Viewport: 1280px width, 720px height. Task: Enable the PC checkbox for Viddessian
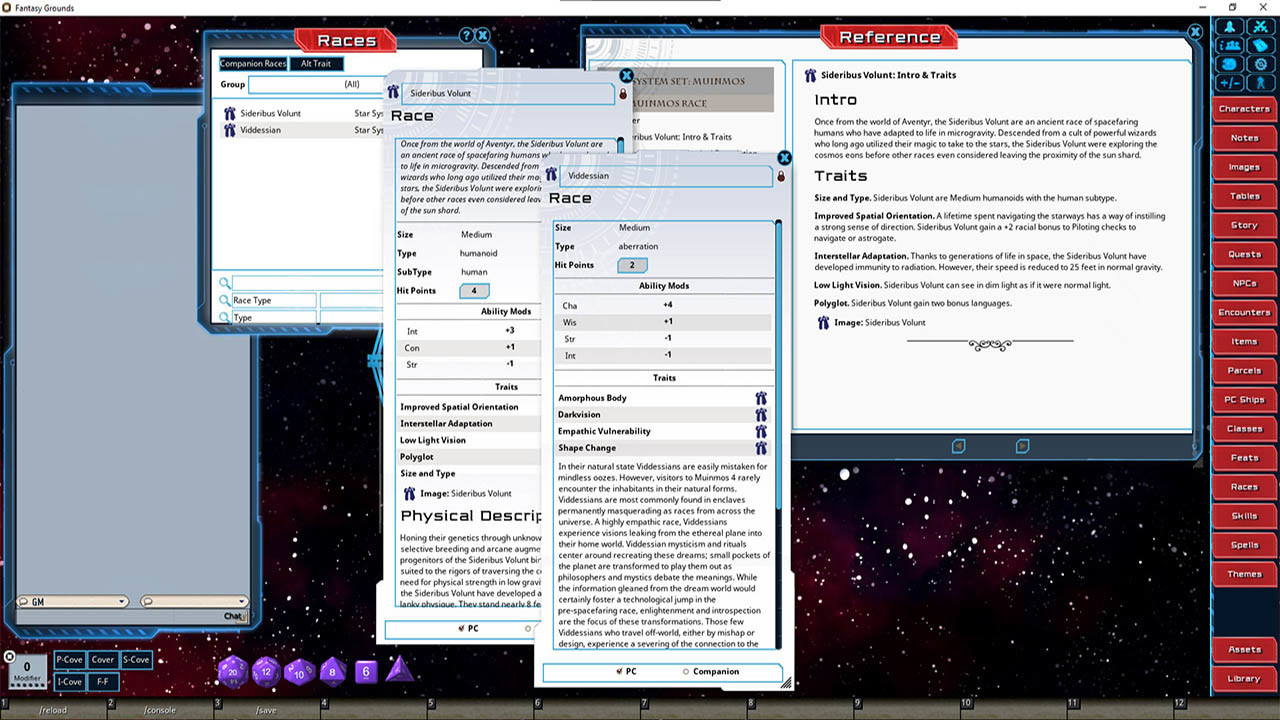[x=620, y=671]
